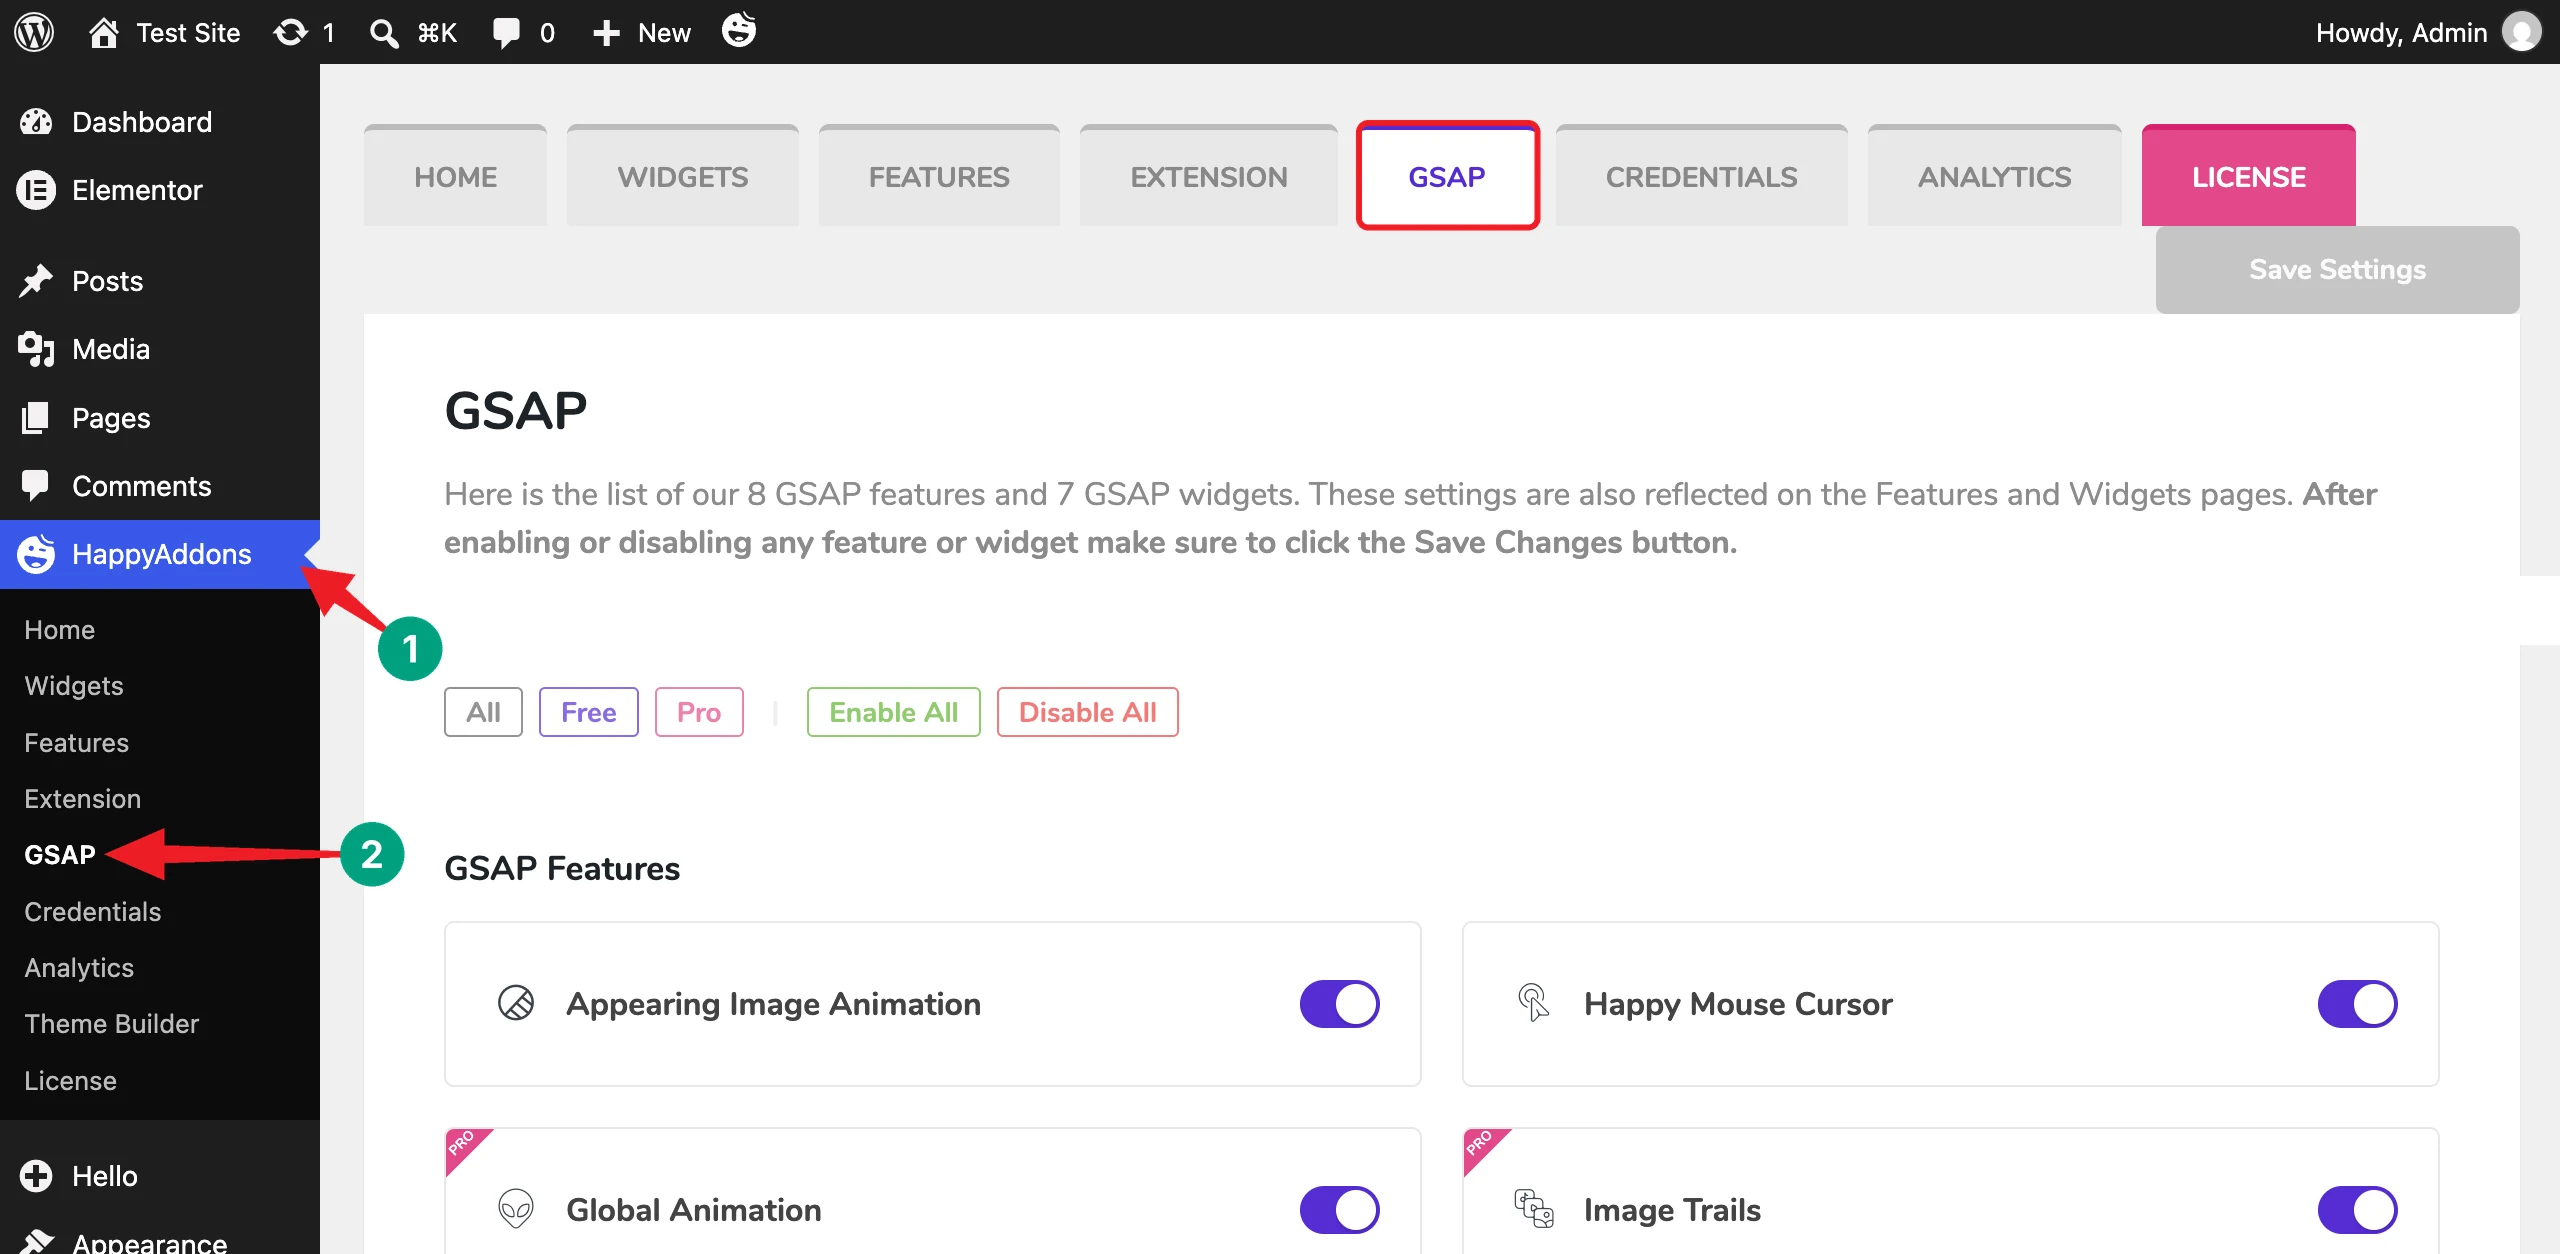Click the Pages sidebar icon

click(36, 418)
